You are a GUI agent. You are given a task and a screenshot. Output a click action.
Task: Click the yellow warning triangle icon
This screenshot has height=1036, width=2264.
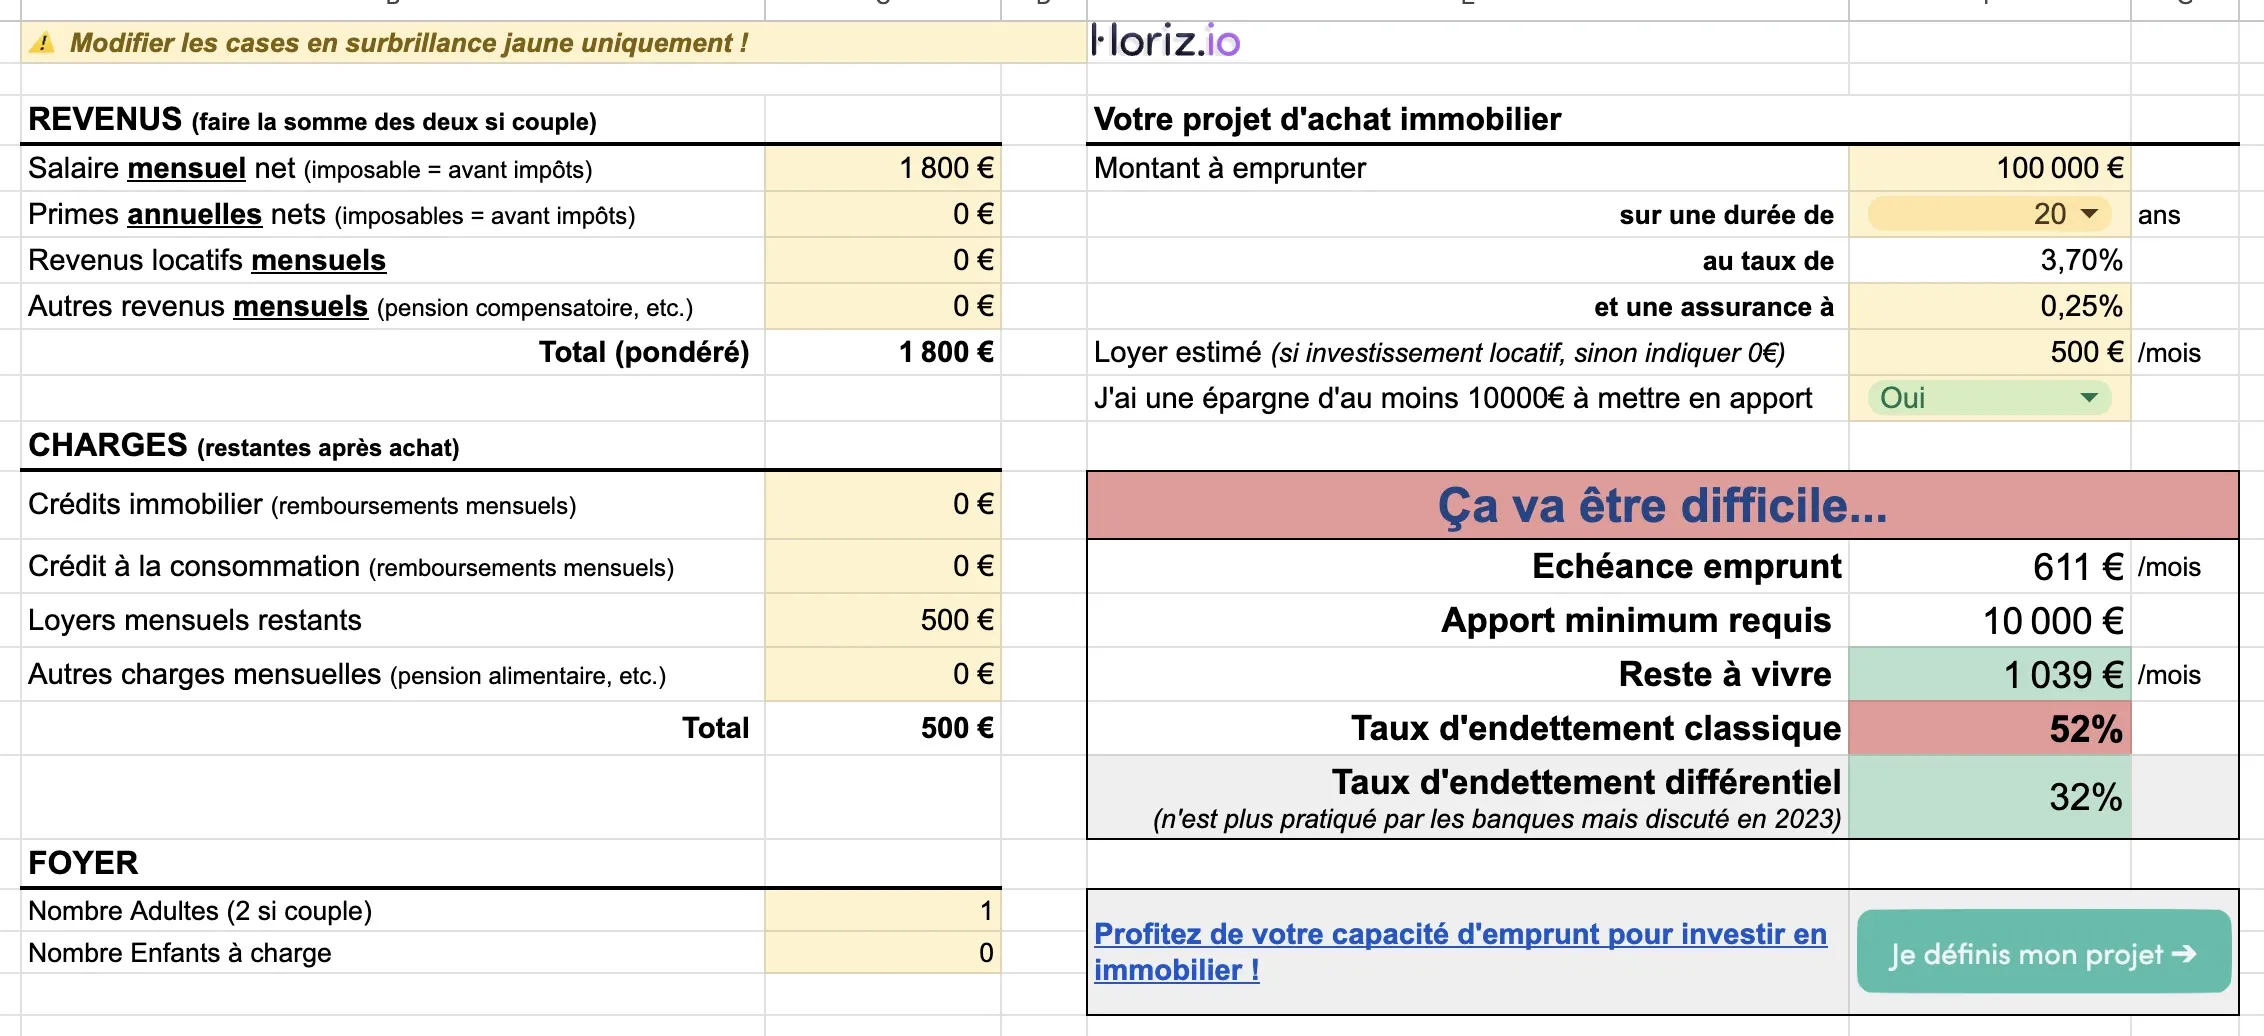42,44
